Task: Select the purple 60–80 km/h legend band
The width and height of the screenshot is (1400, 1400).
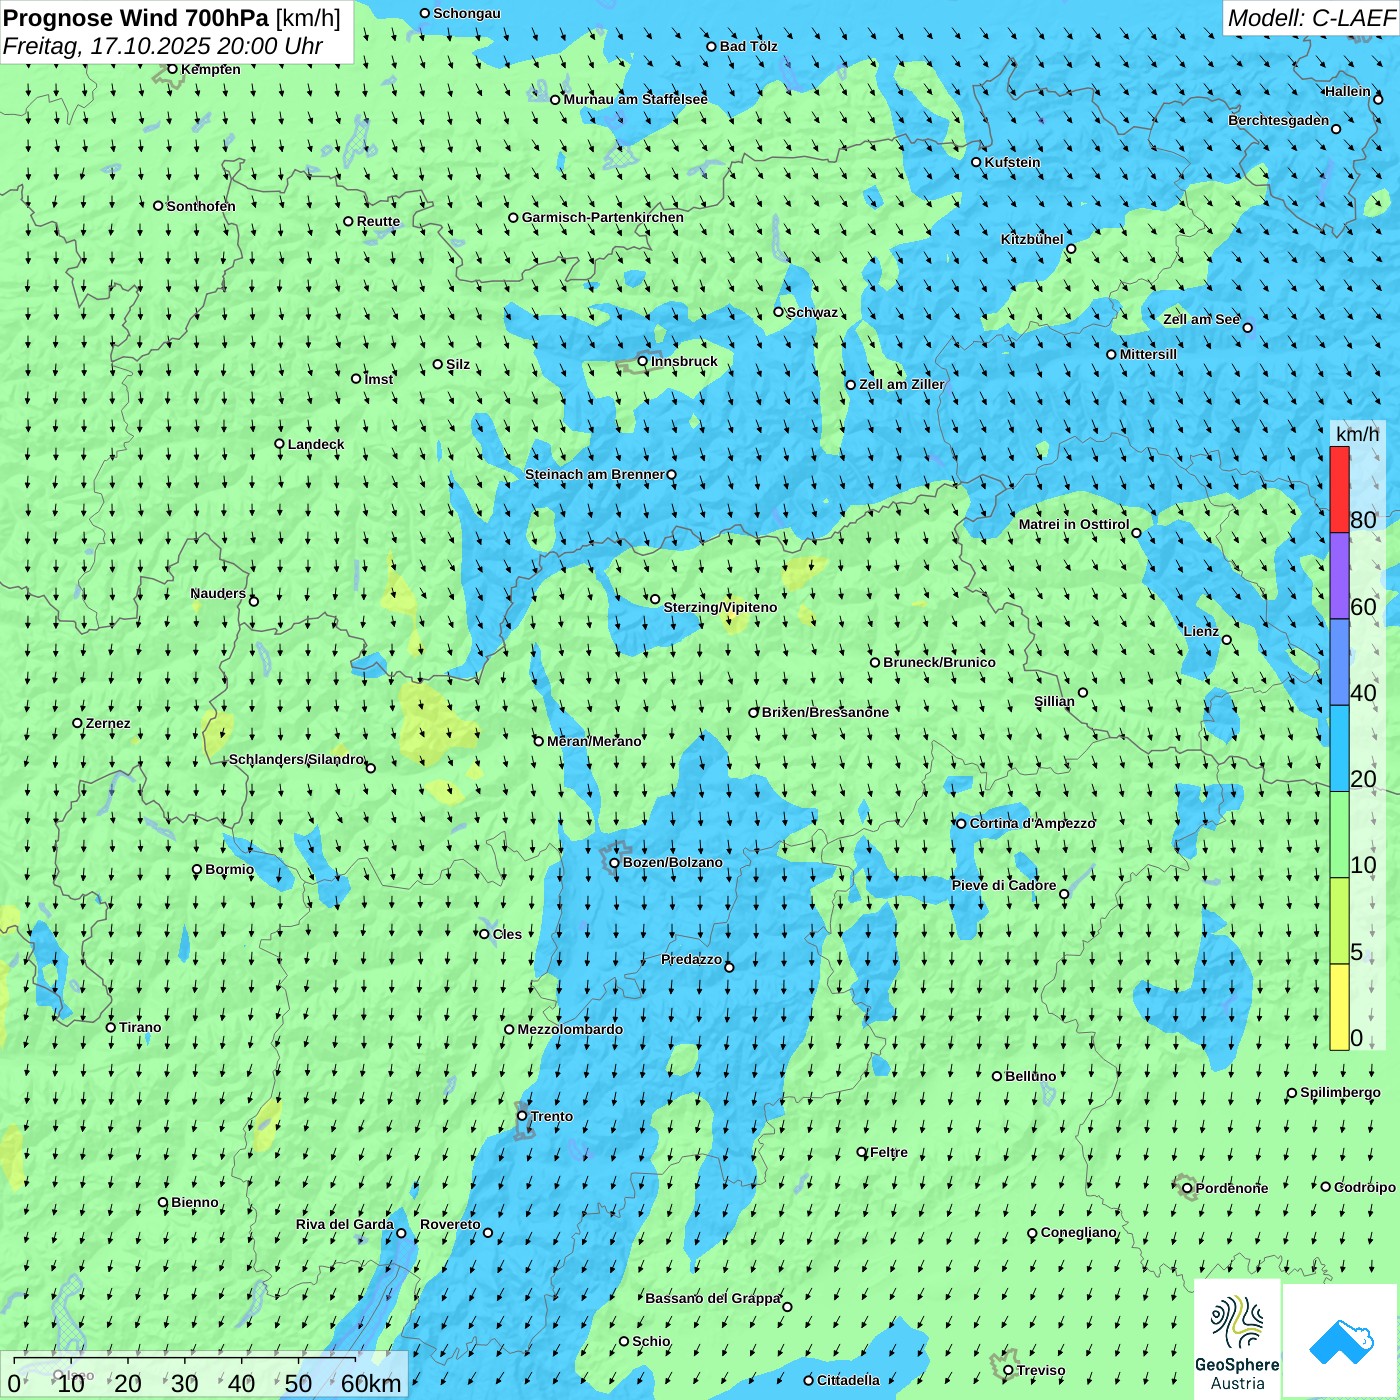Action: 1339,576
